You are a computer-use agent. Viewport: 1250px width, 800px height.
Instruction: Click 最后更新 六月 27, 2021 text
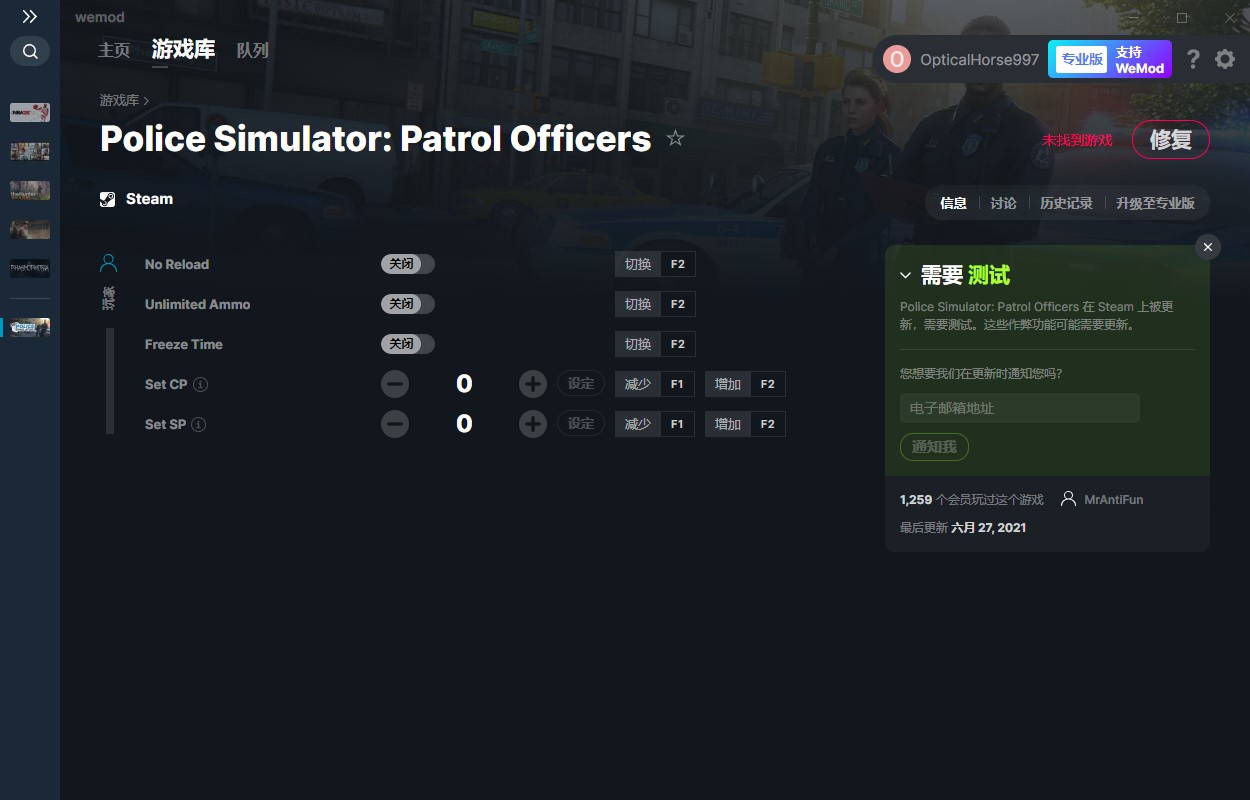click(x=963, y=527)
